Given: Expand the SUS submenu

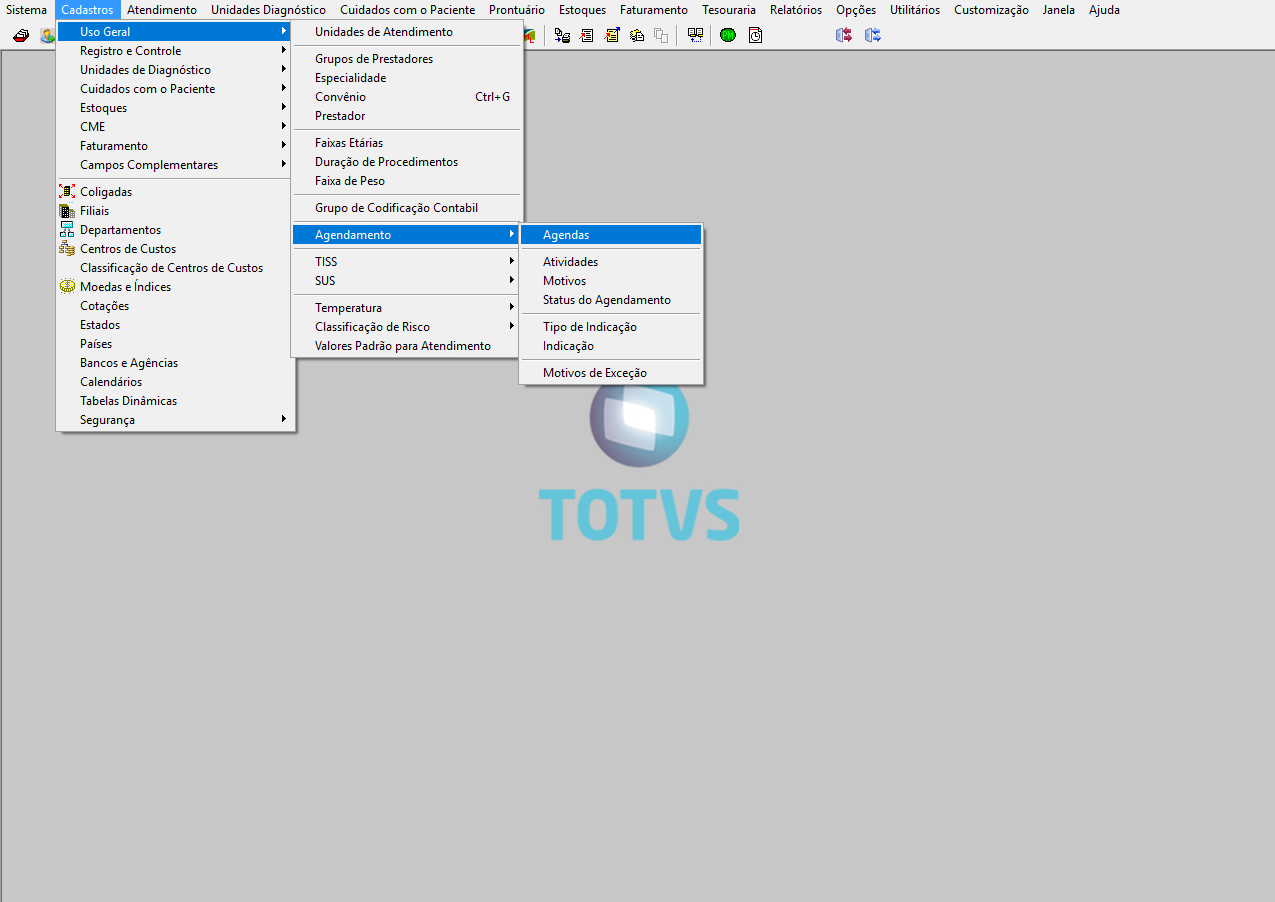Looking at the screenshot, I should pos(405,281).
